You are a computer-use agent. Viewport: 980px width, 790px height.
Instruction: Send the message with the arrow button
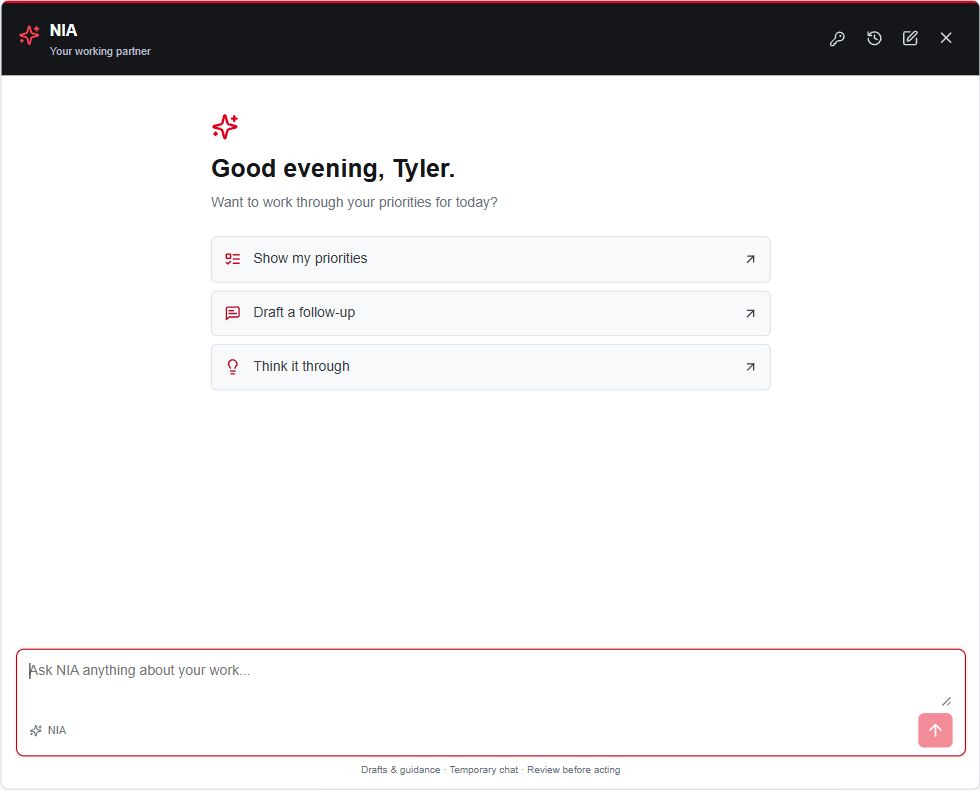tap(935, 730)
